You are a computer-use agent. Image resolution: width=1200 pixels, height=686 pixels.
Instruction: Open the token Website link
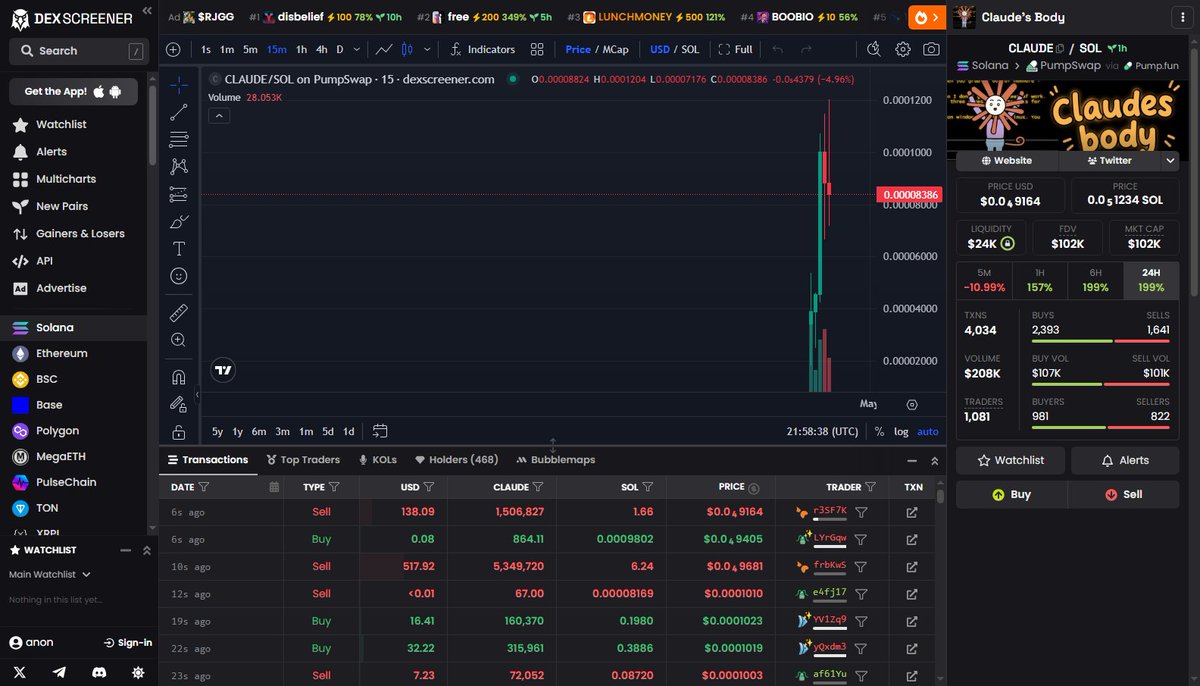(1007, 160)
